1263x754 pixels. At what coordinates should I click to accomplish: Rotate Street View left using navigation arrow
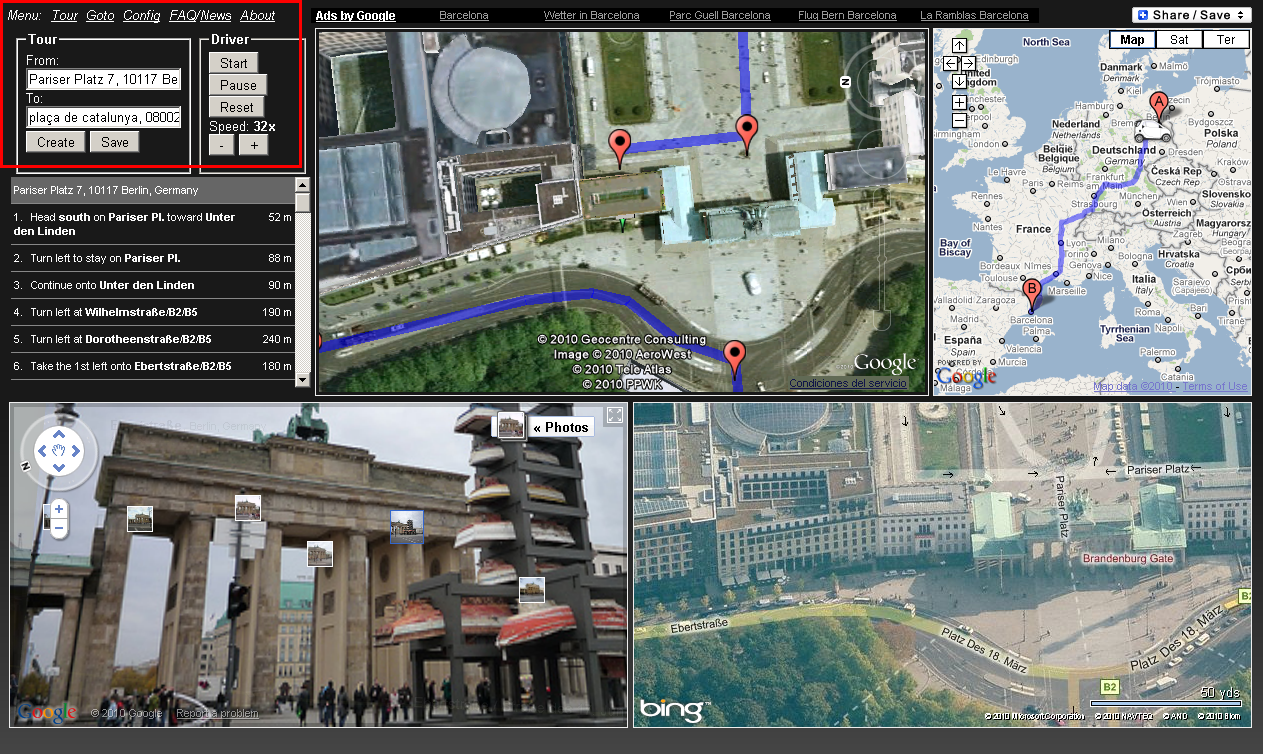point(42,452)
